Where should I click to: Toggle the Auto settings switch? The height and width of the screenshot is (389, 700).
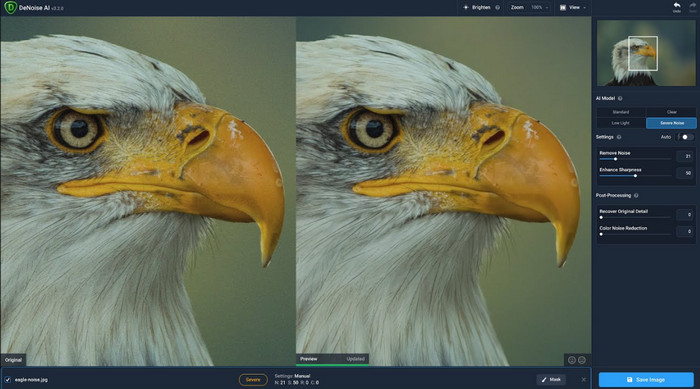[x=687, y=137]
